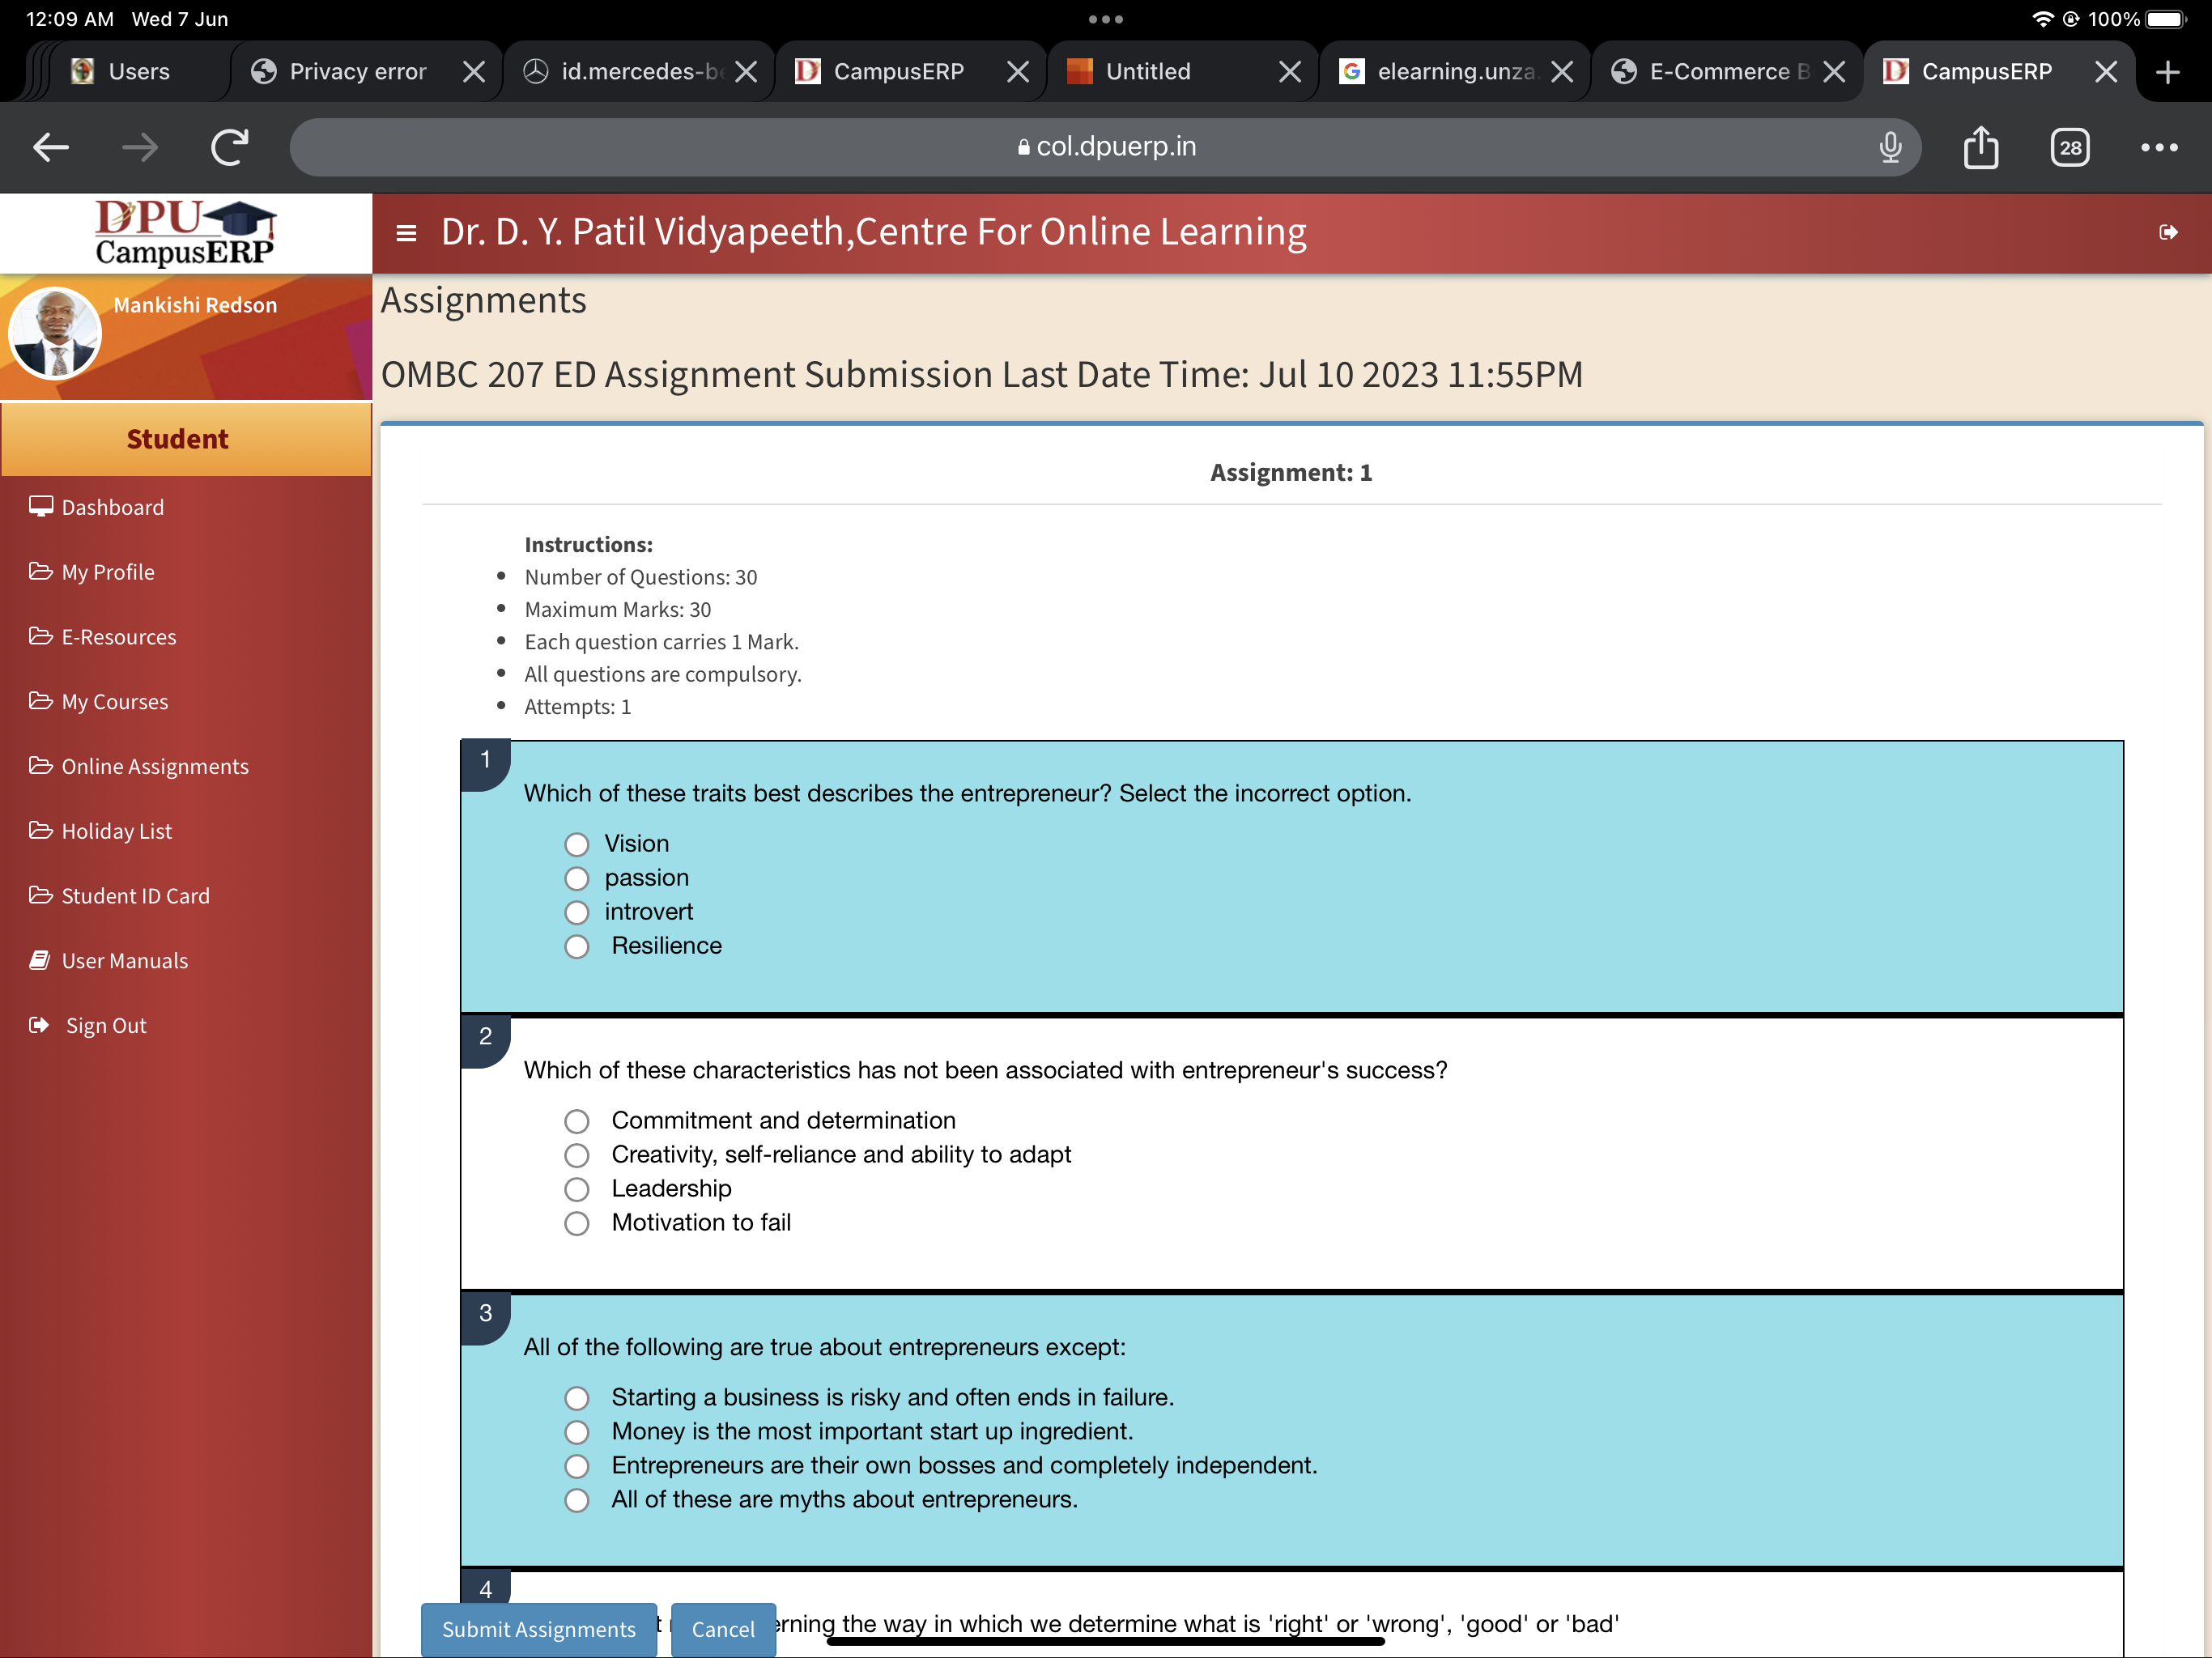
Task: Switch to the elearning.unza browser tab
Action: 1453,72
